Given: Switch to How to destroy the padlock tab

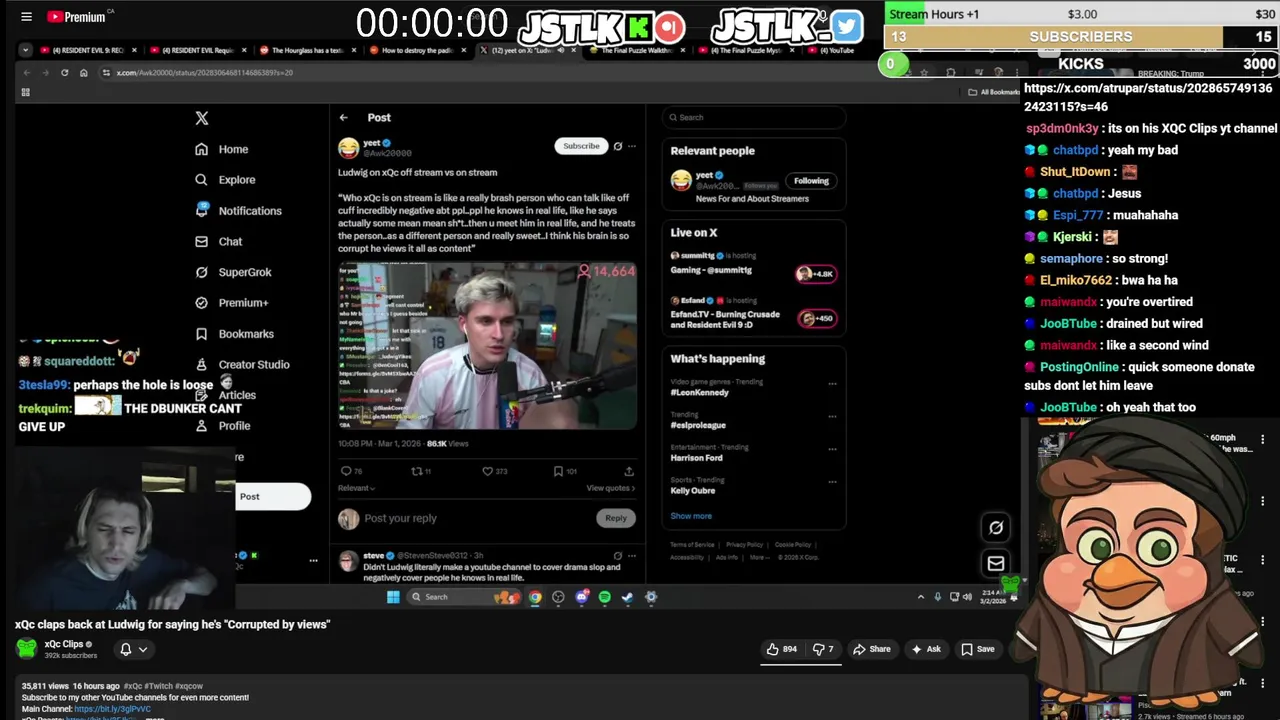Looking at the screenshot, I should (416, 50).
